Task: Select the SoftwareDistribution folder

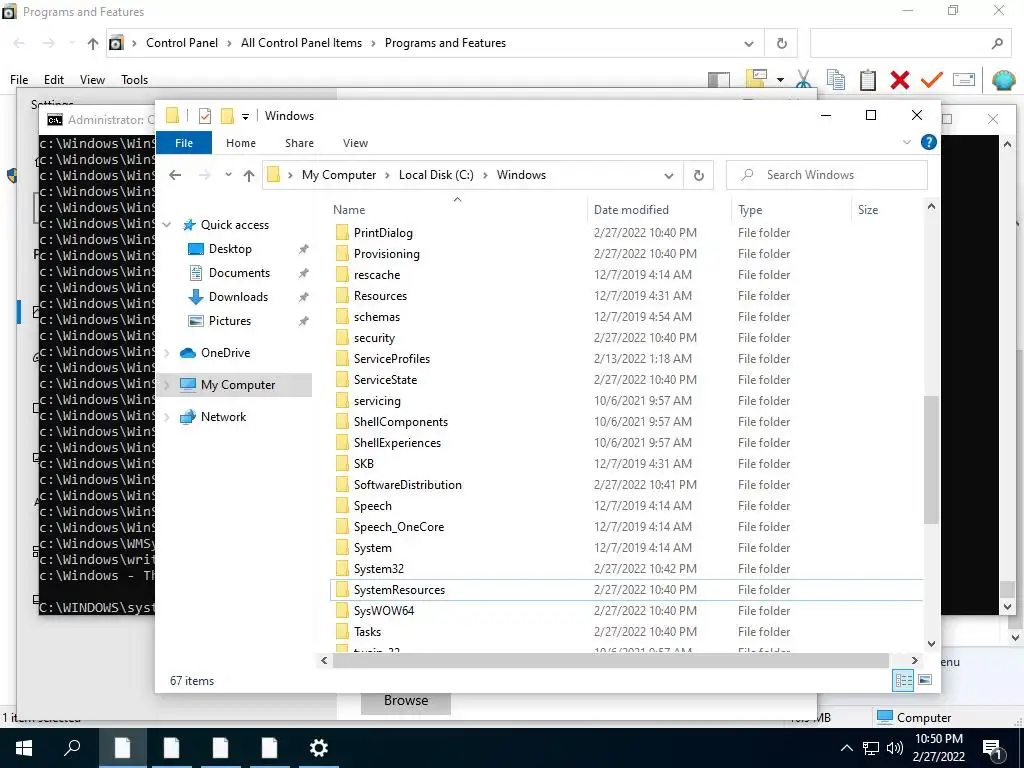Action: click(x=408, y=485)
